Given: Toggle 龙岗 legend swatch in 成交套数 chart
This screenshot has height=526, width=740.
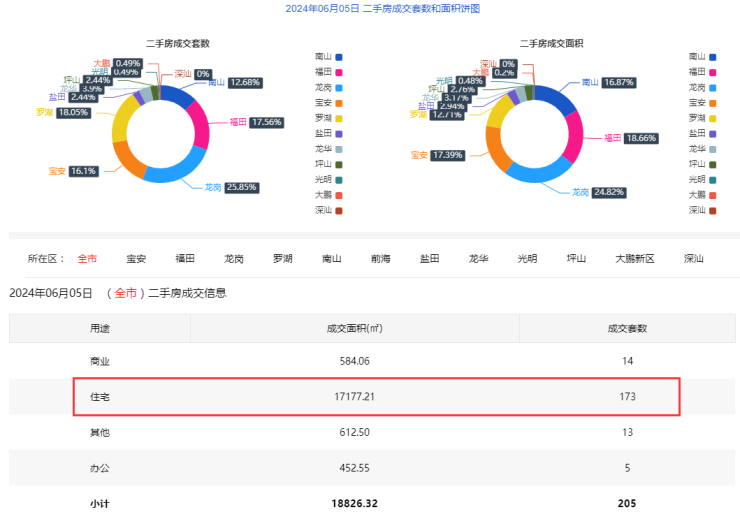Looking at the screenshot, I should pyautogui.click(x=339, y=88).
